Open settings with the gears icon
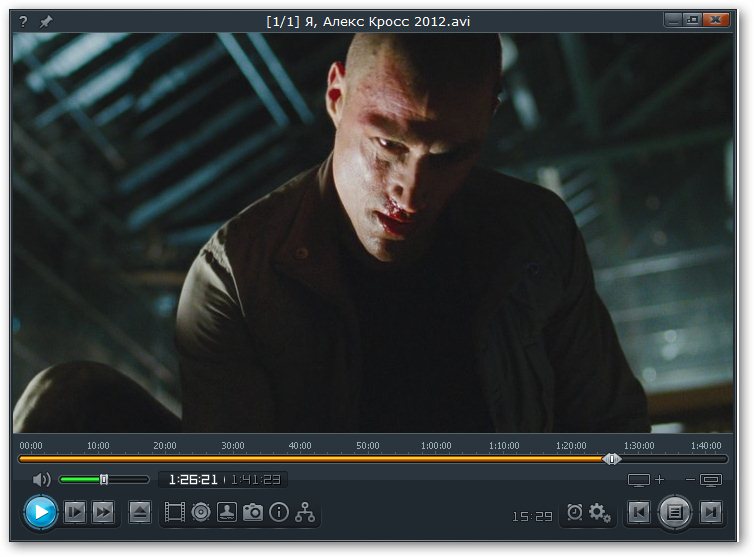 (600, 513)
